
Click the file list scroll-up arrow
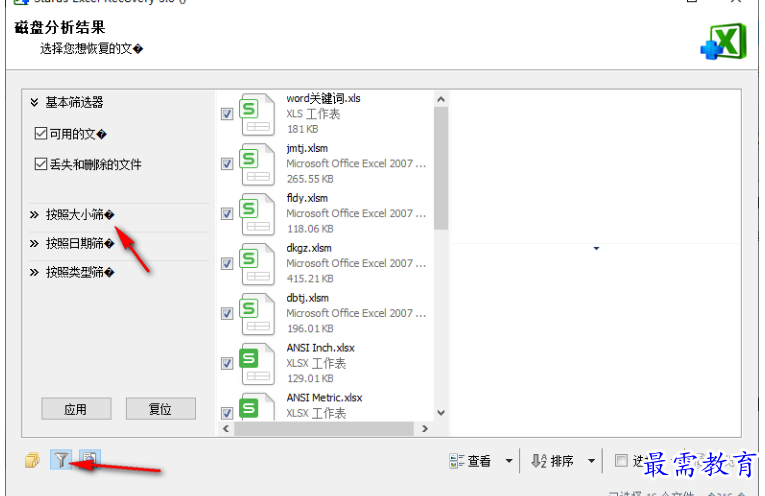pos(441,99)
